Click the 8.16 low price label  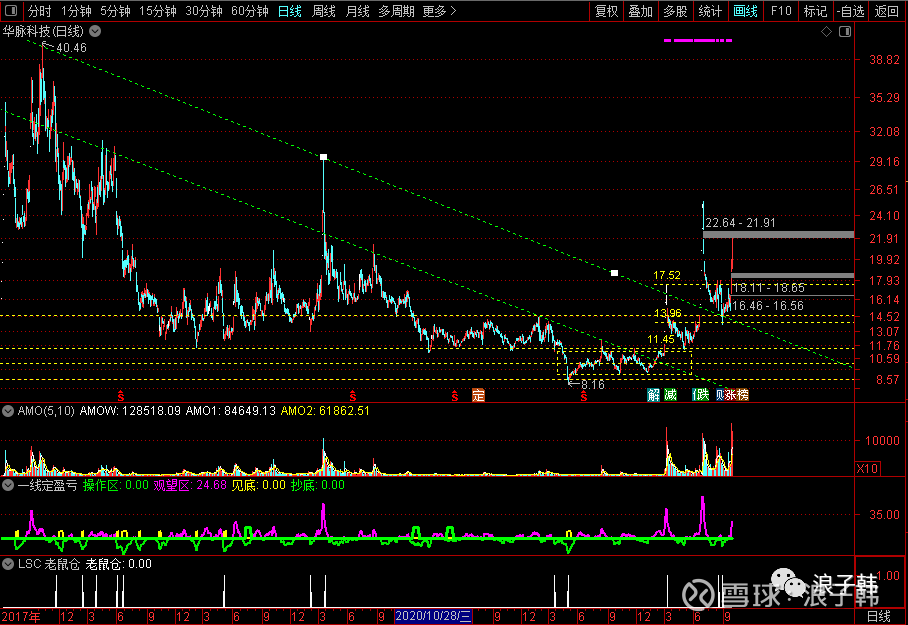coord(592,385)
